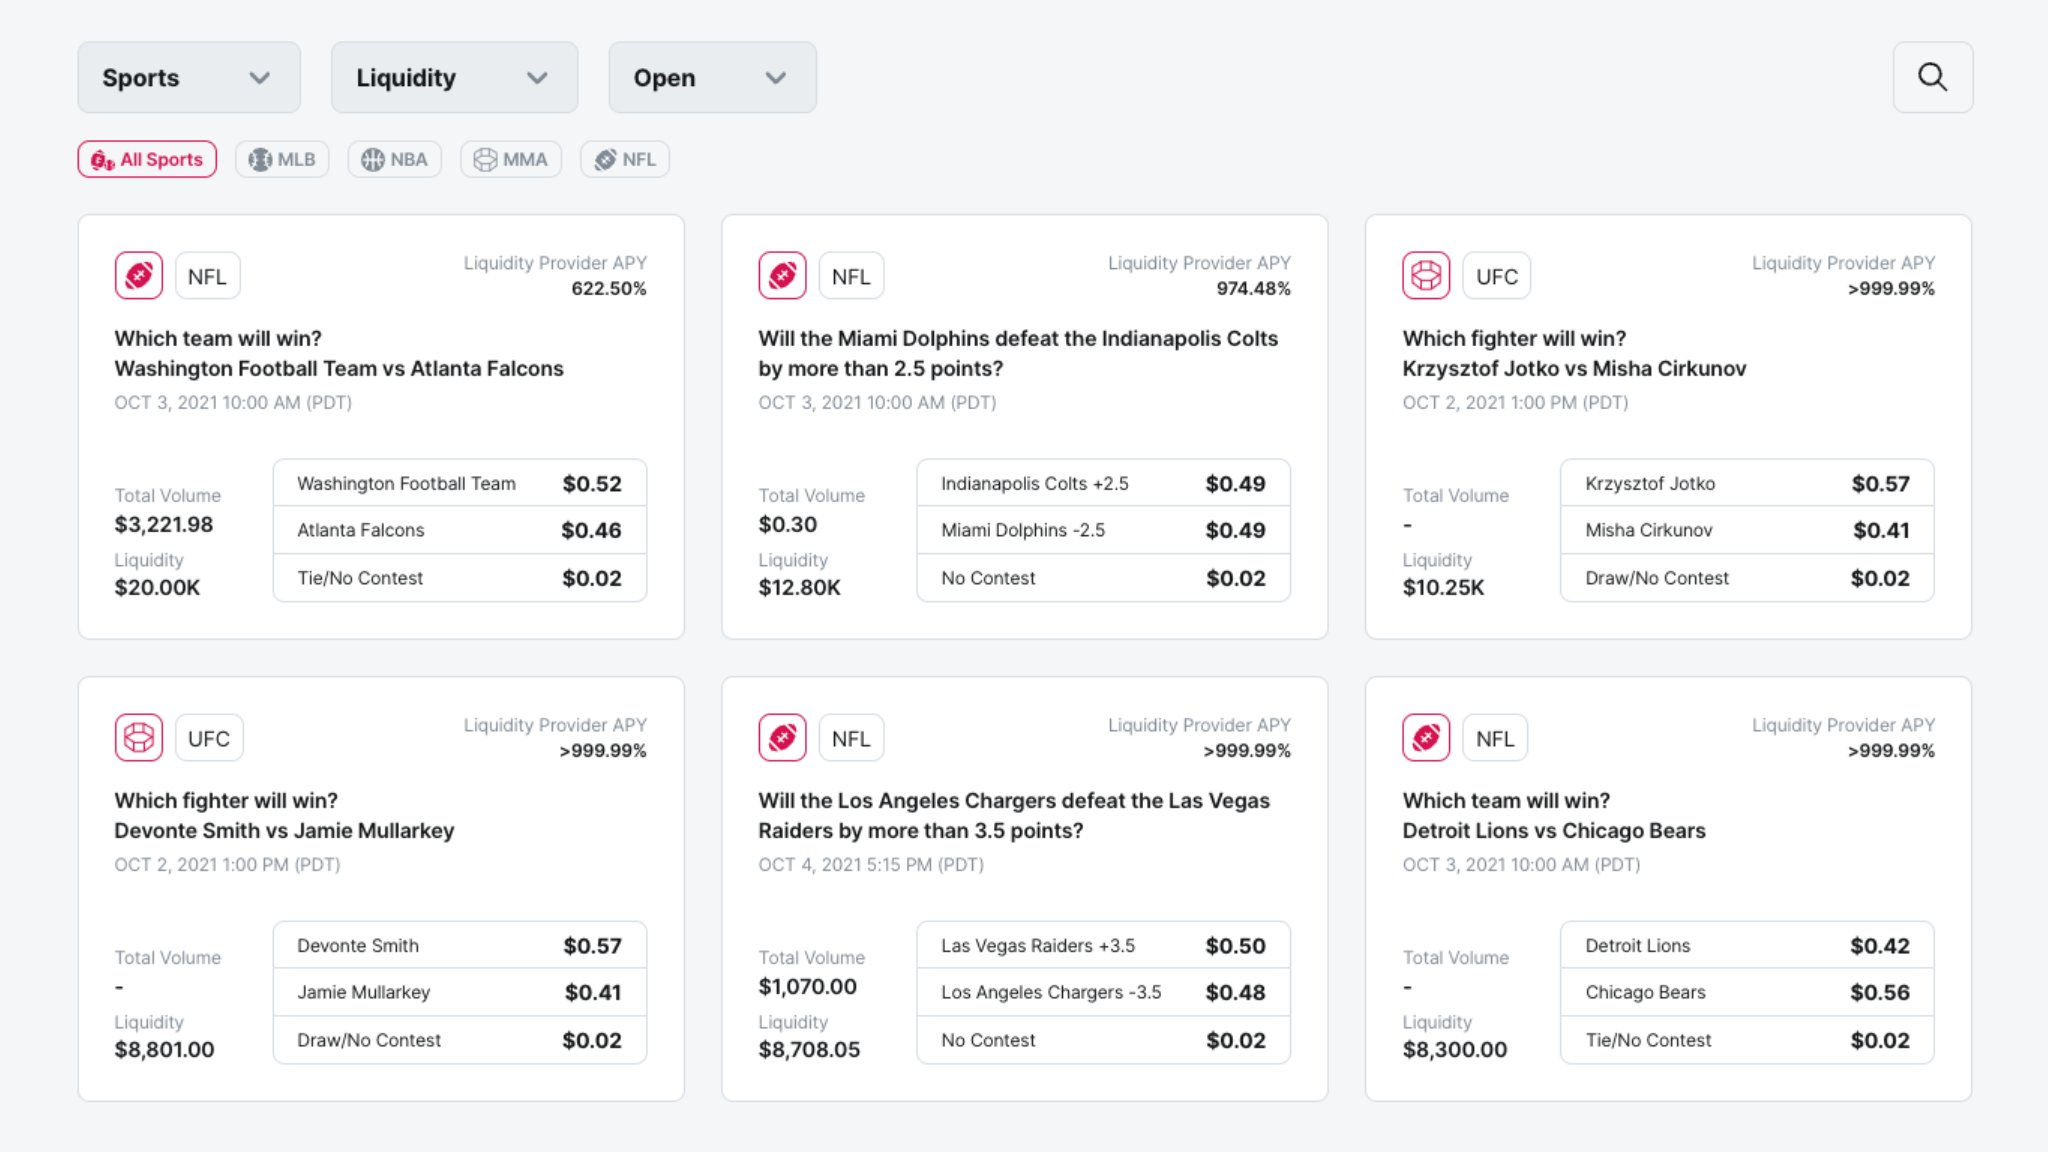Image resolution: width=2048 pixels, height=1152 pixels.
Task: Click the $8,801.00 liquidity value
Action: pos(164,1049)
